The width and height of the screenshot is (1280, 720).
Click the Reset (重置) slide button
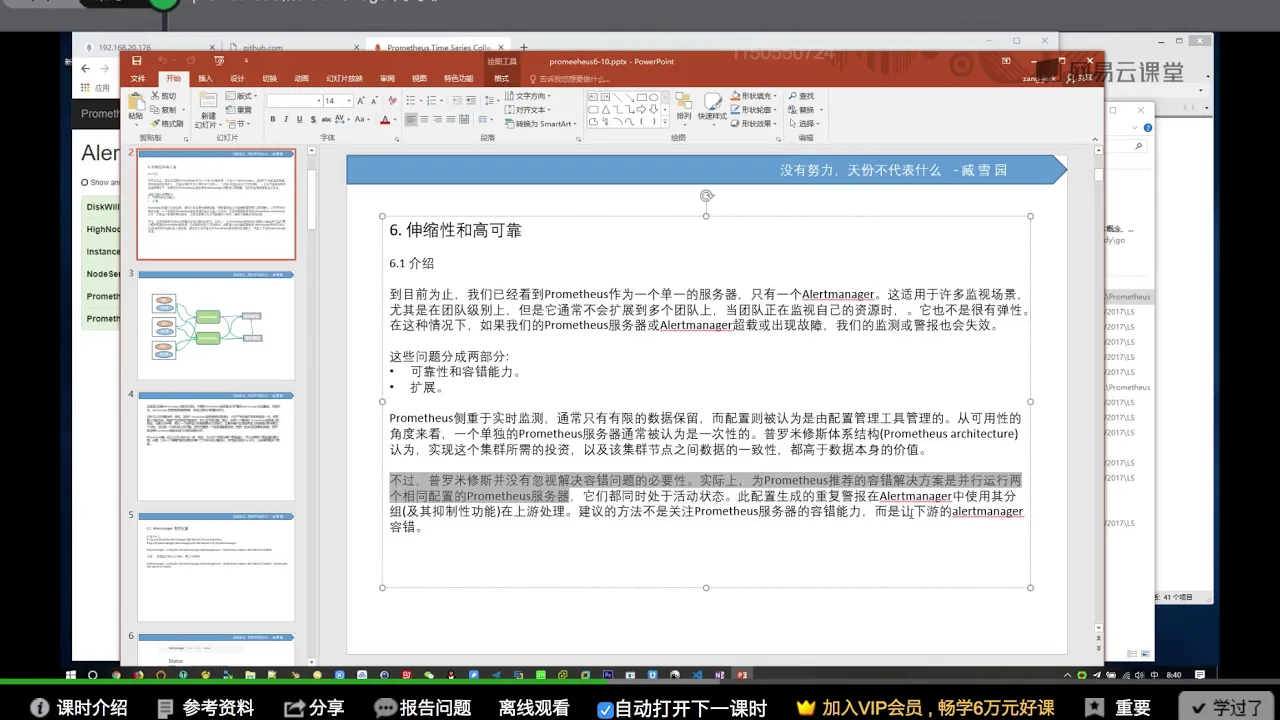tap(240, 110)
